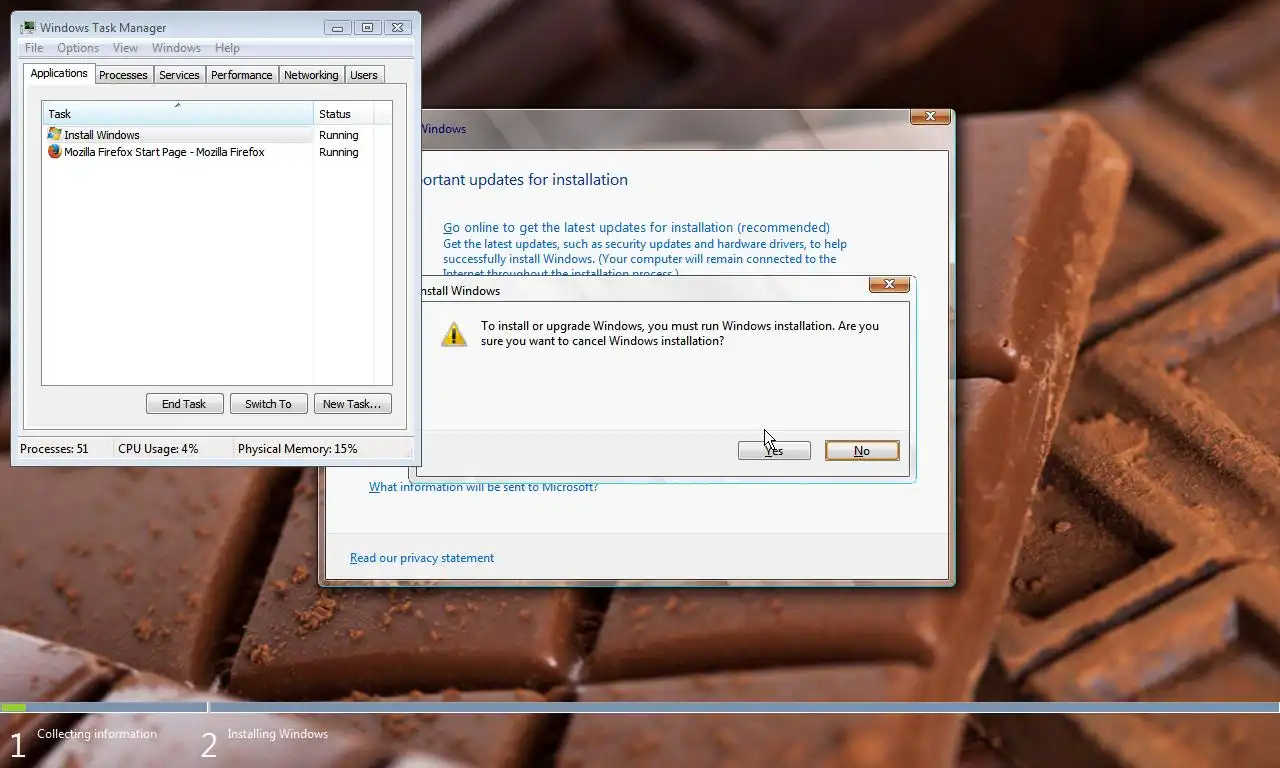1280x768 pixels.
Task: Switch to the Users tab
Action: tap(364, 75)
